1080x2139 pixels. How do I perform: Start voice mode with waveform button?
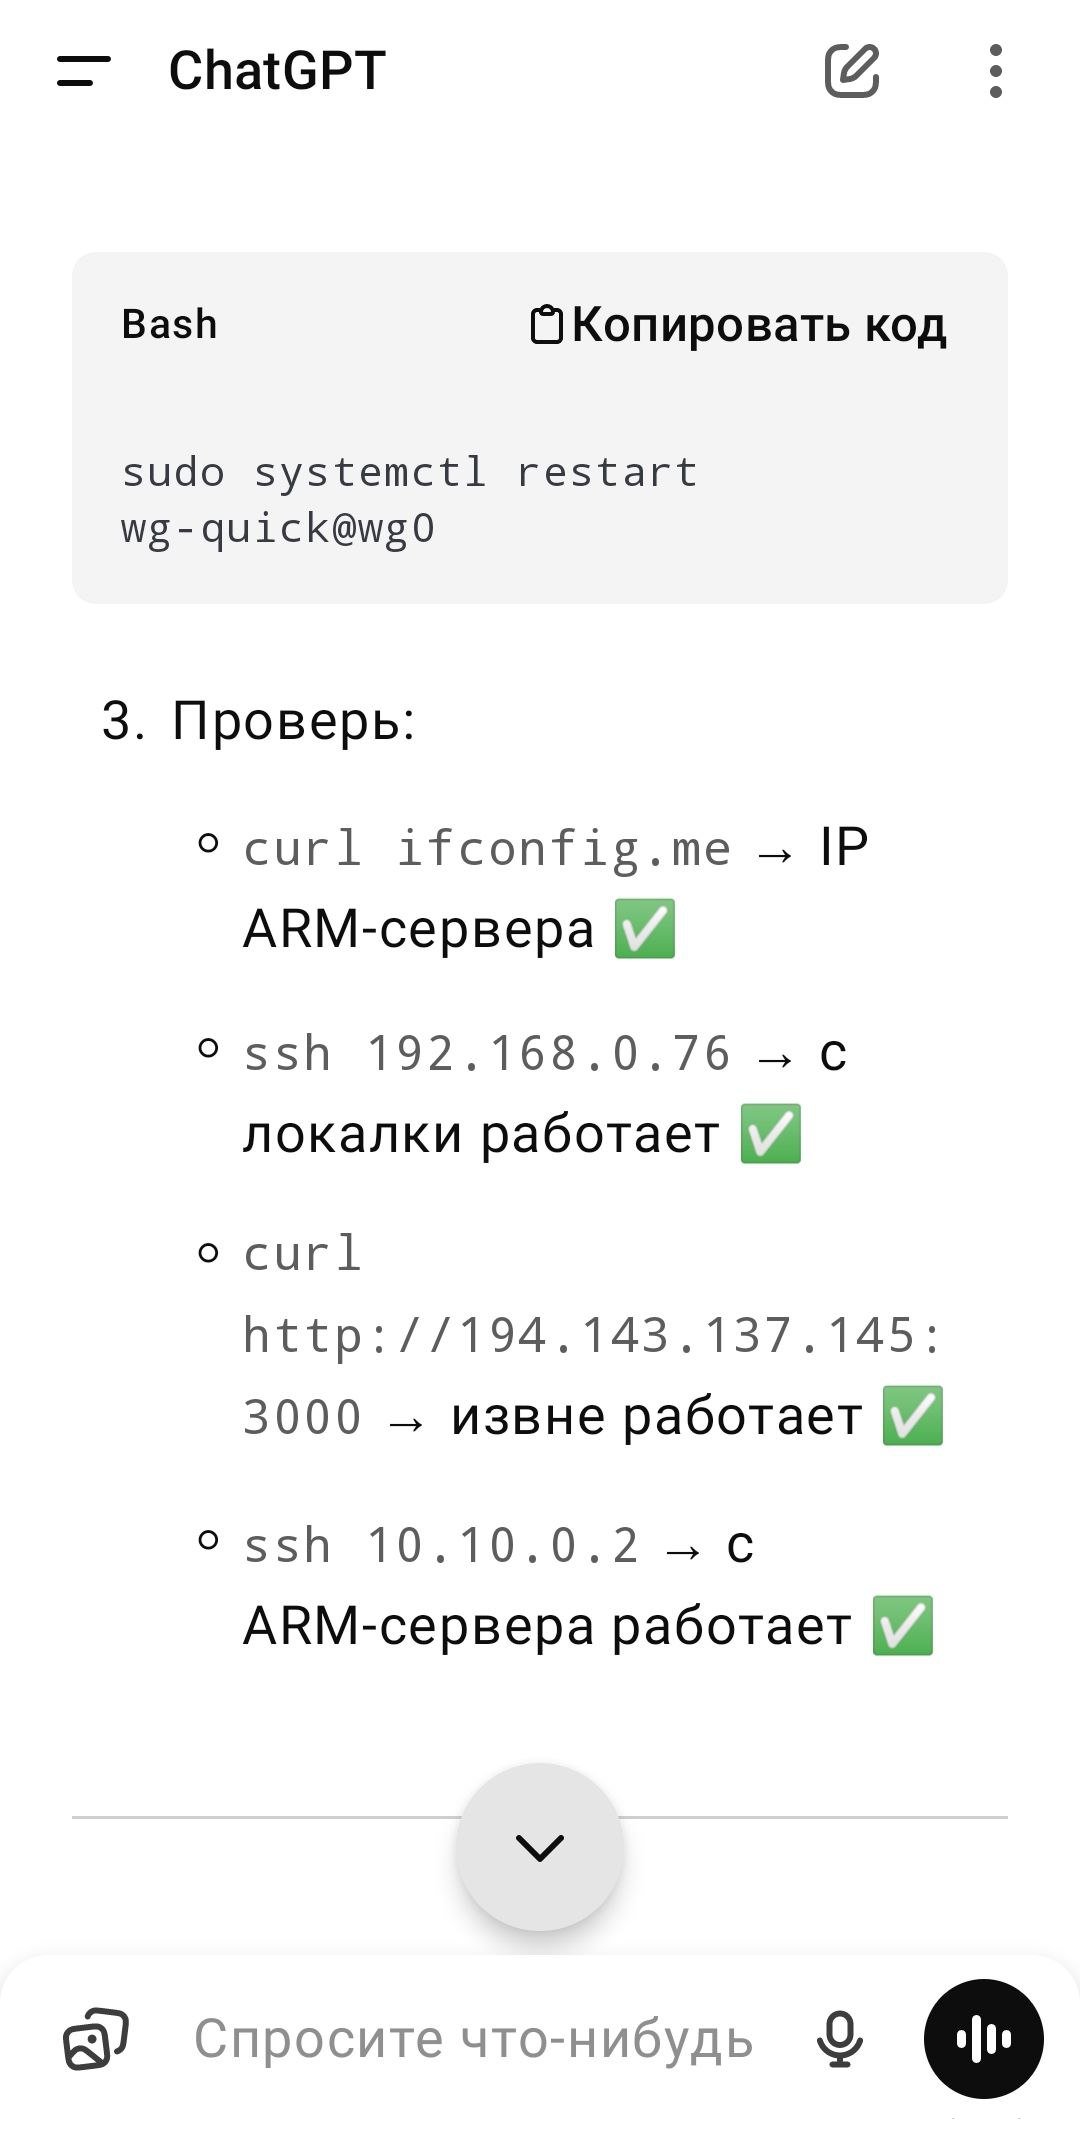click(x=984, y=2038)
